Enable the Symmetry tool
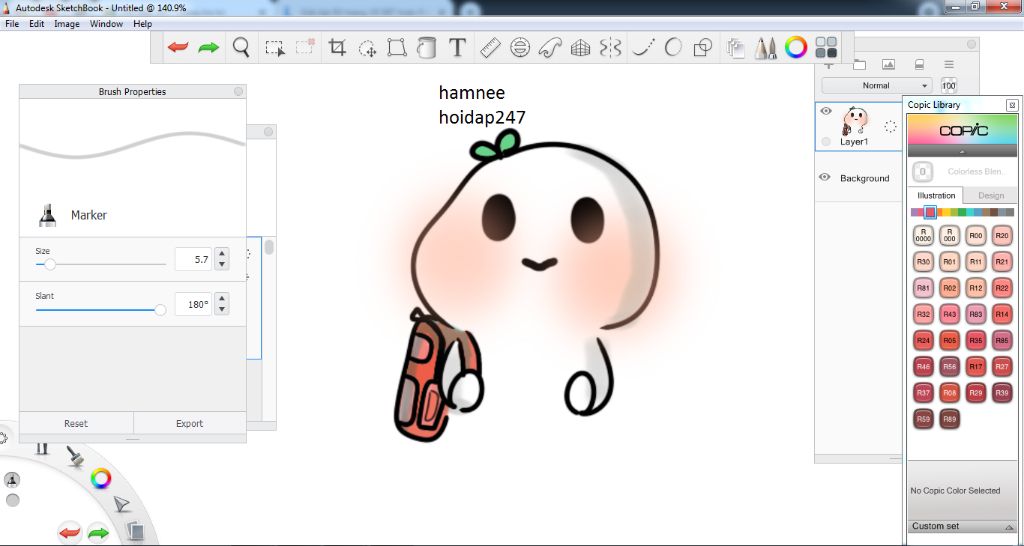This screenshot has width=1024, height=546. [610, 47]
